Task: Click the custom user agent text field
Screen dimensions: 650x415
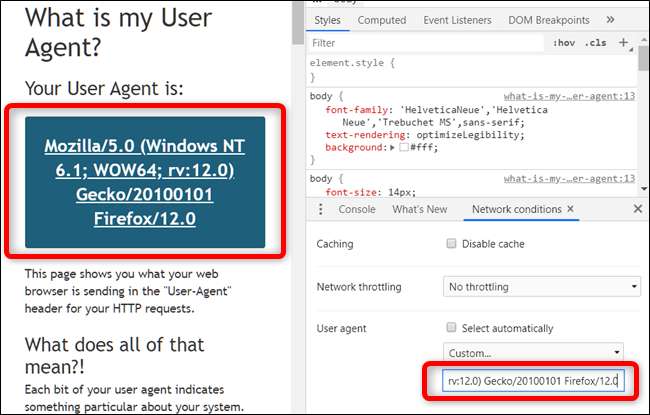Action: 531,381
